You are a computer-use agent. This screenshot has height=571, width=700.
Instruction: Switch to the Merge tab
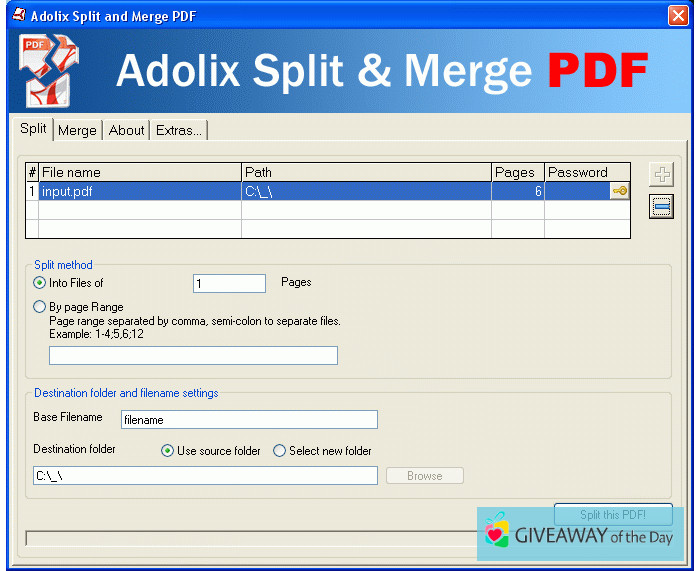(x=77, y=130)
